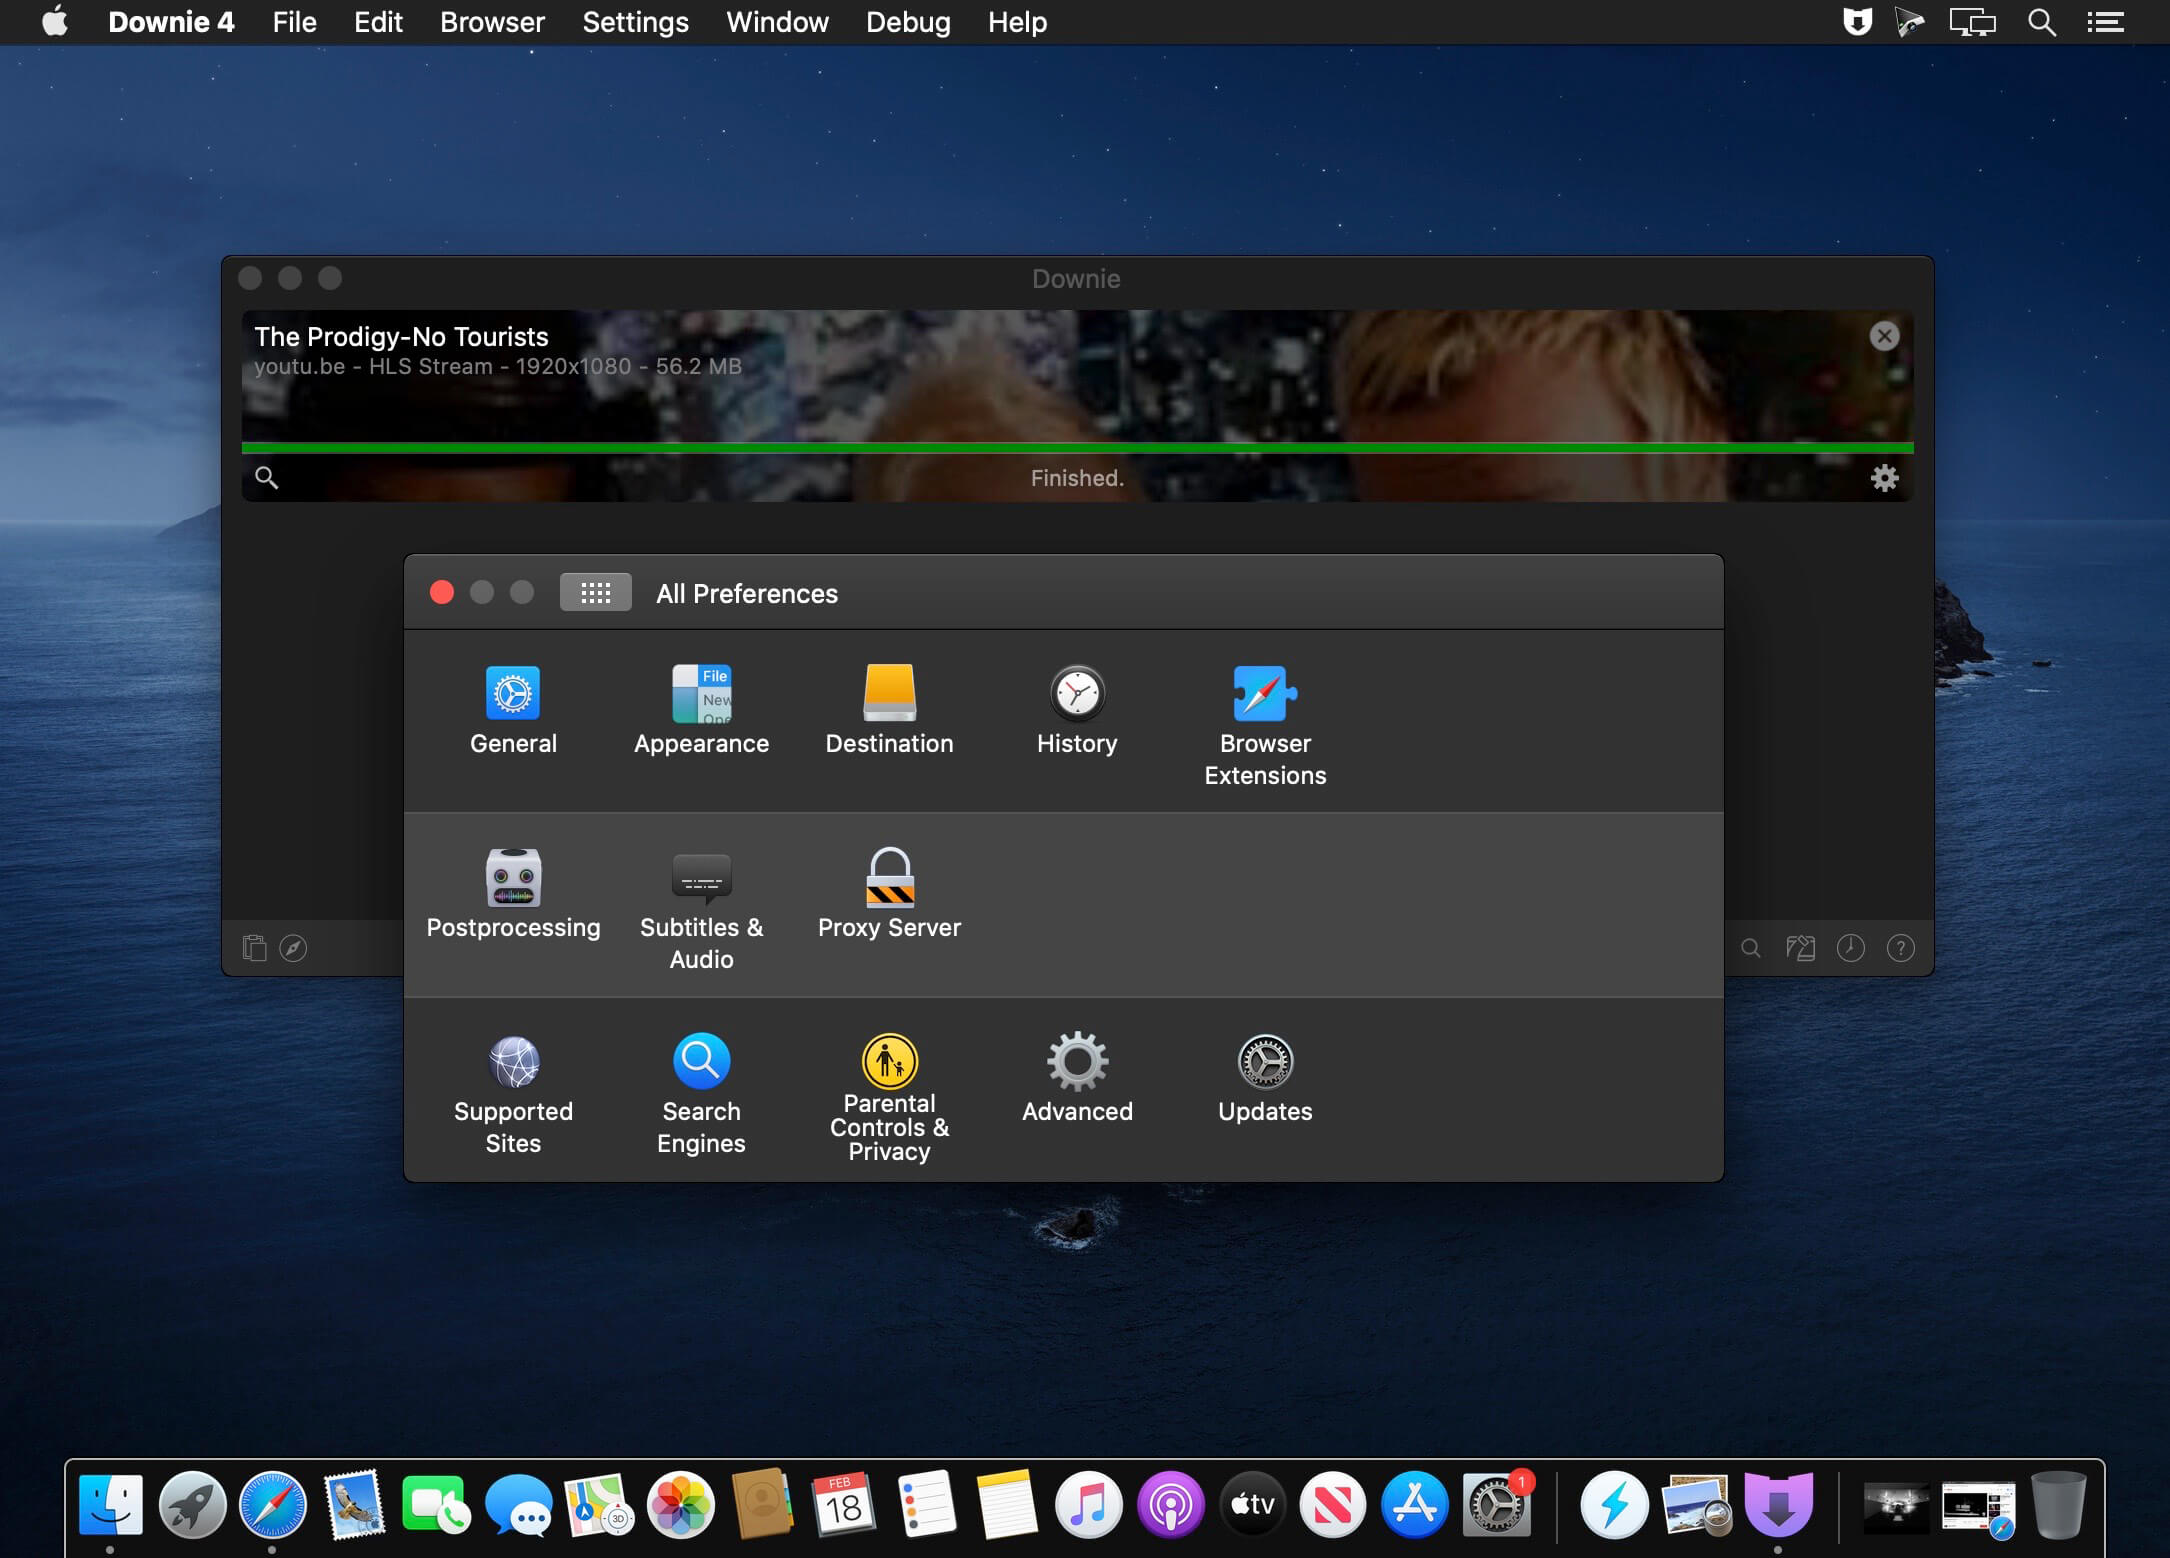Click the help icon in Downie toolbar

point(1900,945)
